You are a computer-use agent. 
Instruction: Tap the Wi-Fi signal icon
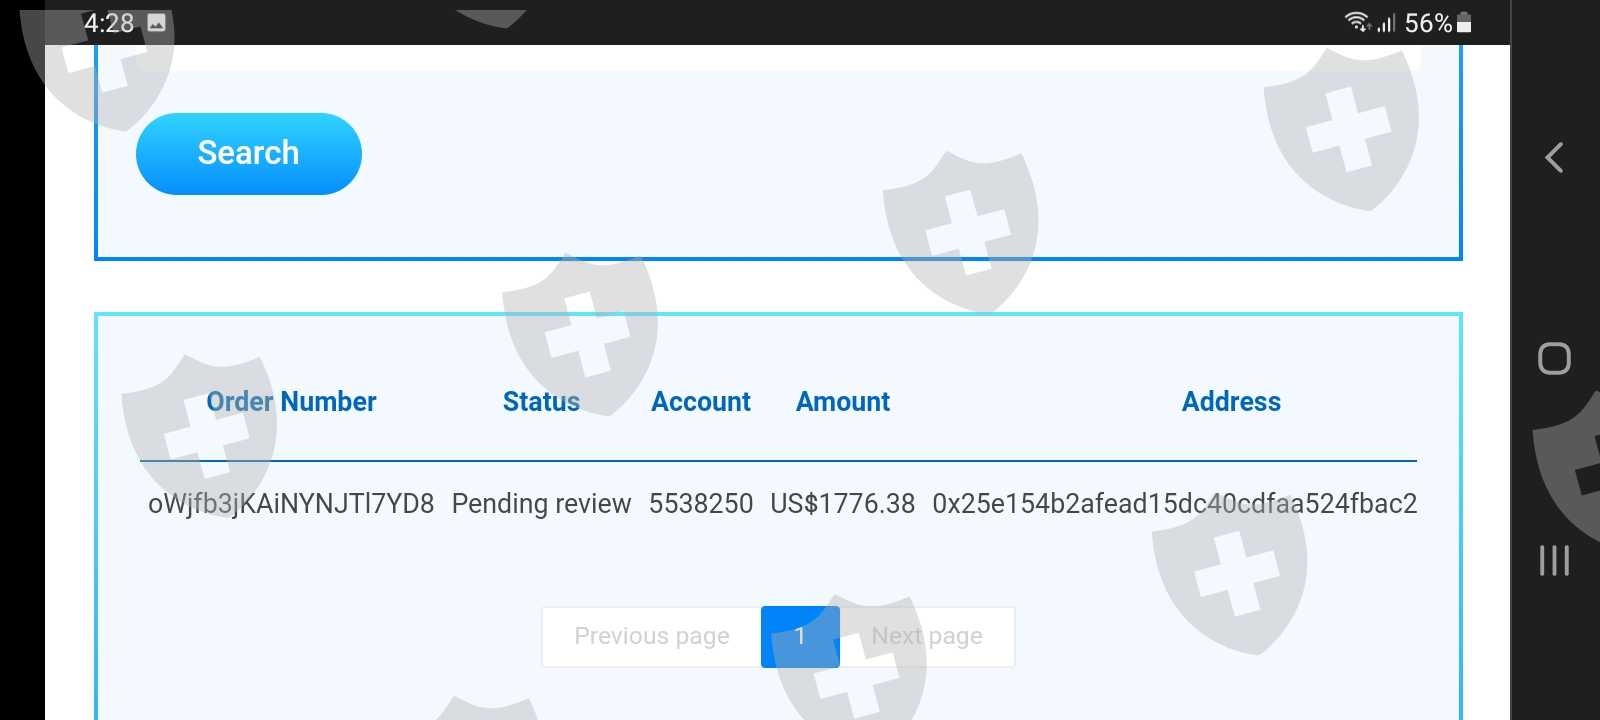click(x=1357, y=22)
